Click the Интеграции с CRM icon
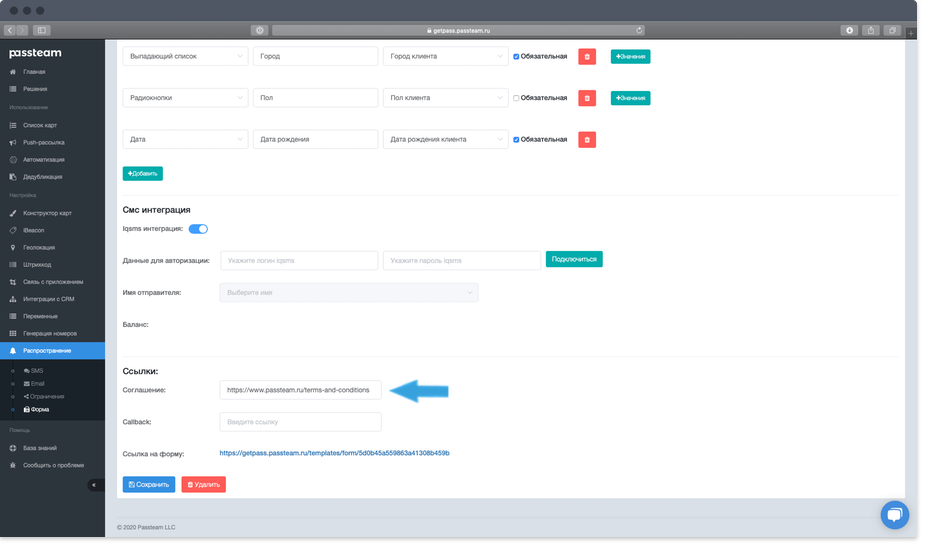The width and height of the screenshot is (925, 544). click(x=13, y=300)
